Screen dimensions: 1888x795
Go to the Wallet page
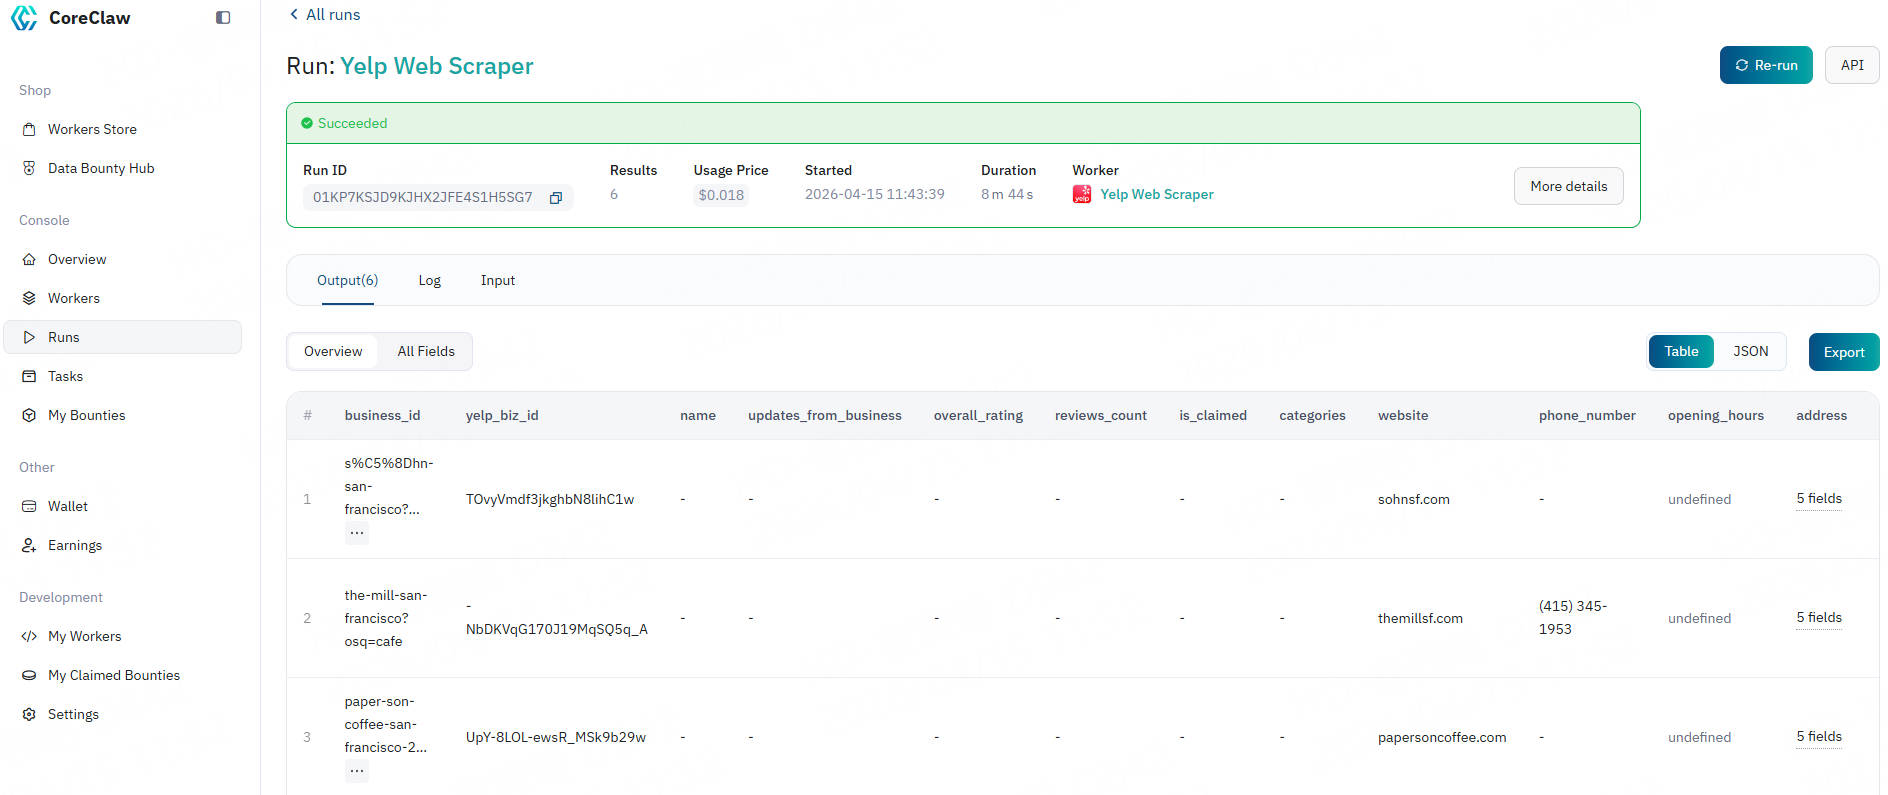click(68, 506)
